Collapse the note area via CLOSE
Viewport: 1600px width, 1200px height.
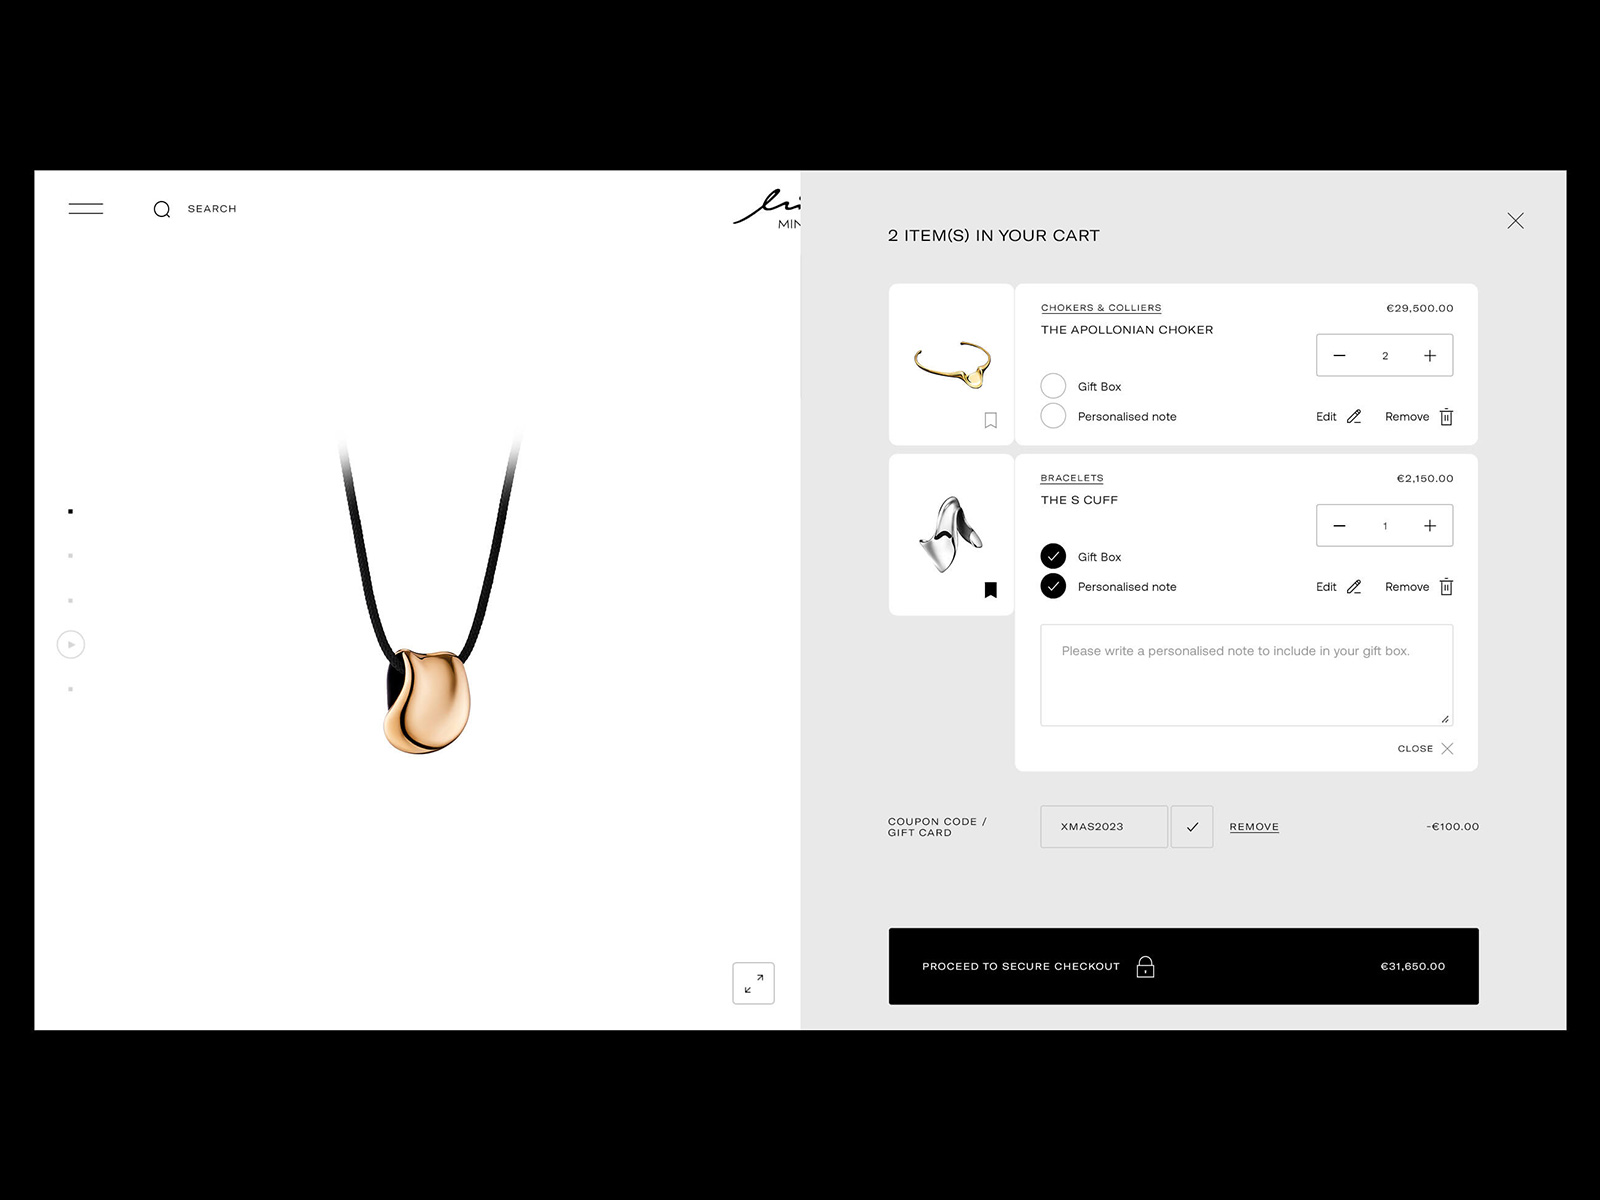click(x=1425, y=748)
